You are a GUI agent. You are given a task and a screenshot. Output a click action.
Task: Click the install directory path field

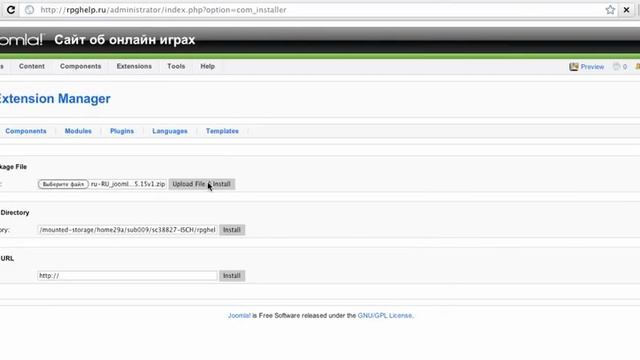coord(127,230)
